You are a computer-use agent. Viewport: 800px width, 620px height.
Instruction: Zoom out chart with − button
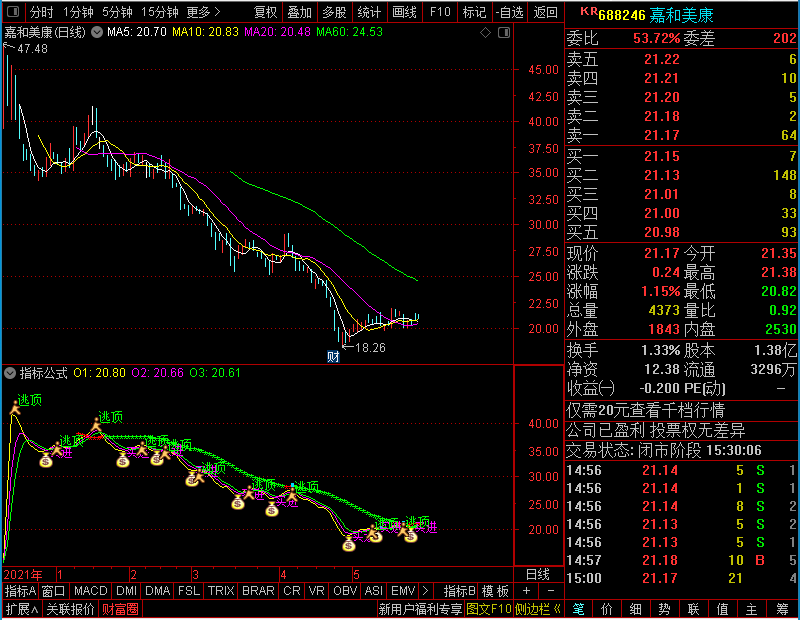click(551, 591)
